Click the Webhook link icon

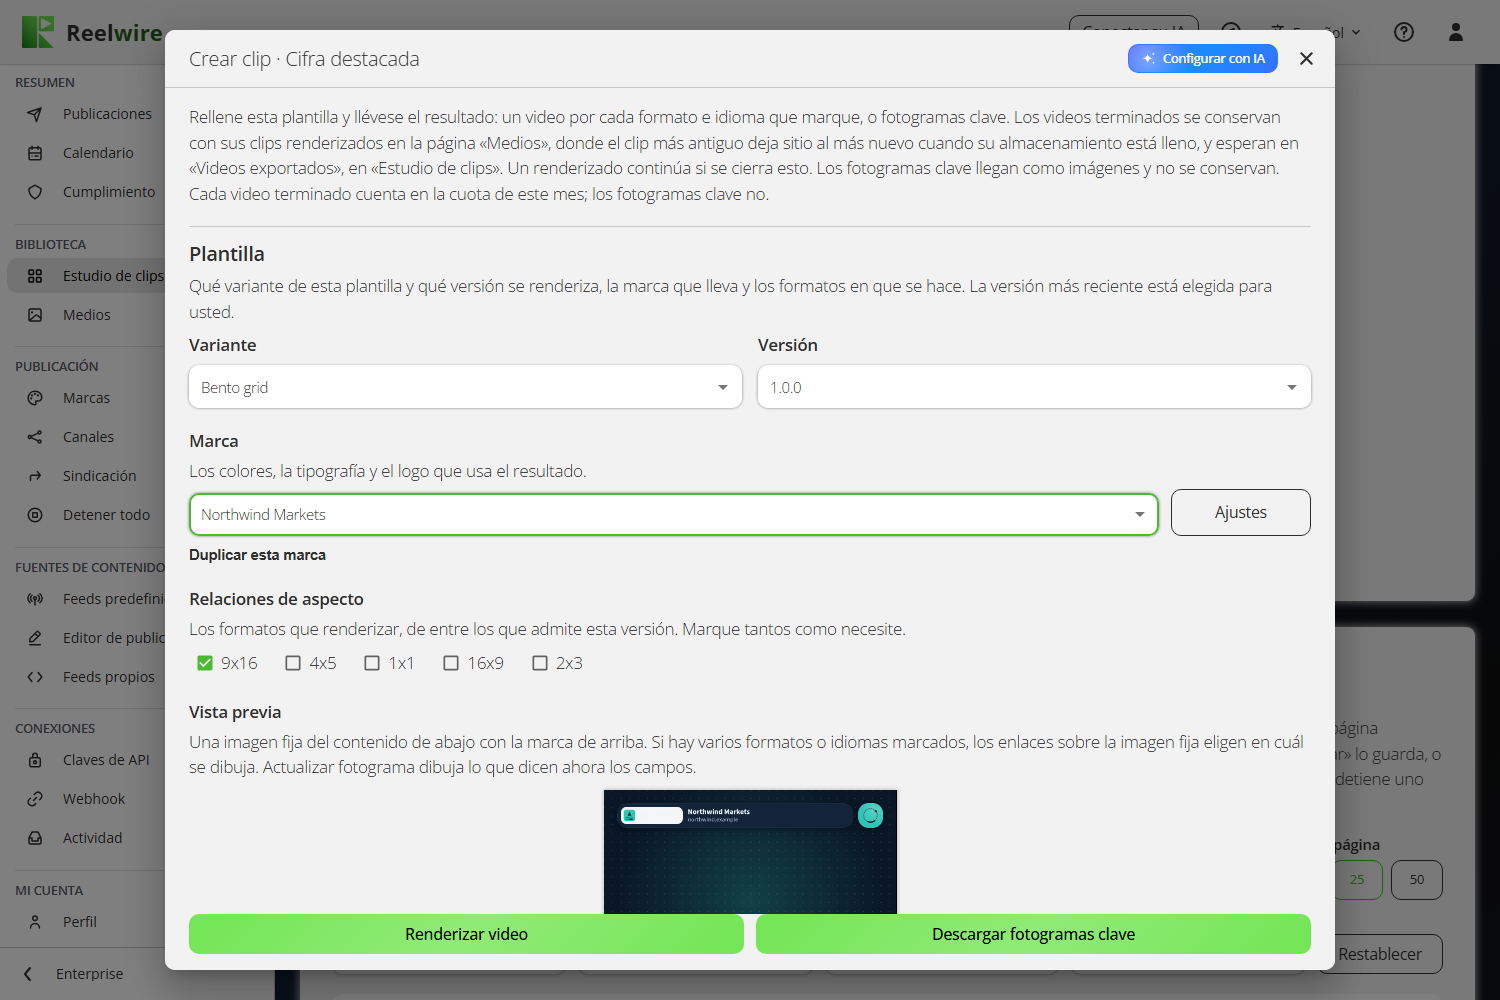click(x=35, y=799)
